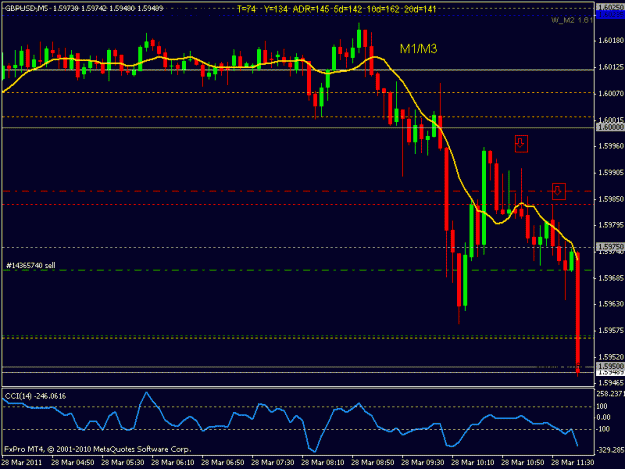Click the 28 Mar 10:50 time label
625x469 pixels.
point(523,463)
